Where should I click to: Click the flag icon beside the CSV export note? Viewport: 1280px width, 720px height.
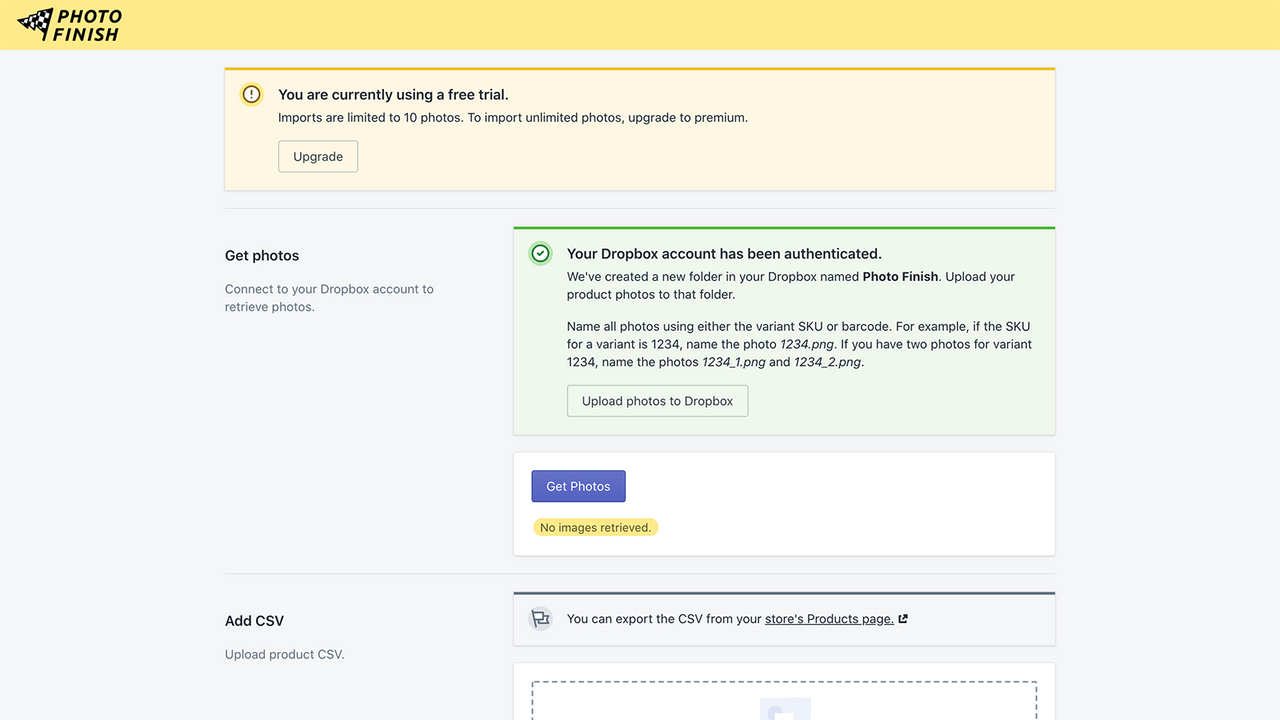tap(540, 619)
